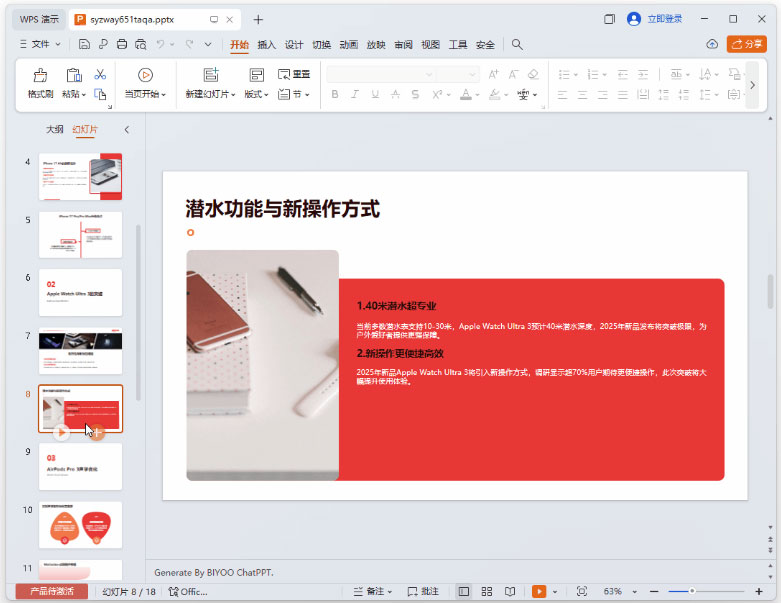Start slideshow from current page icon

click(145, 75)
